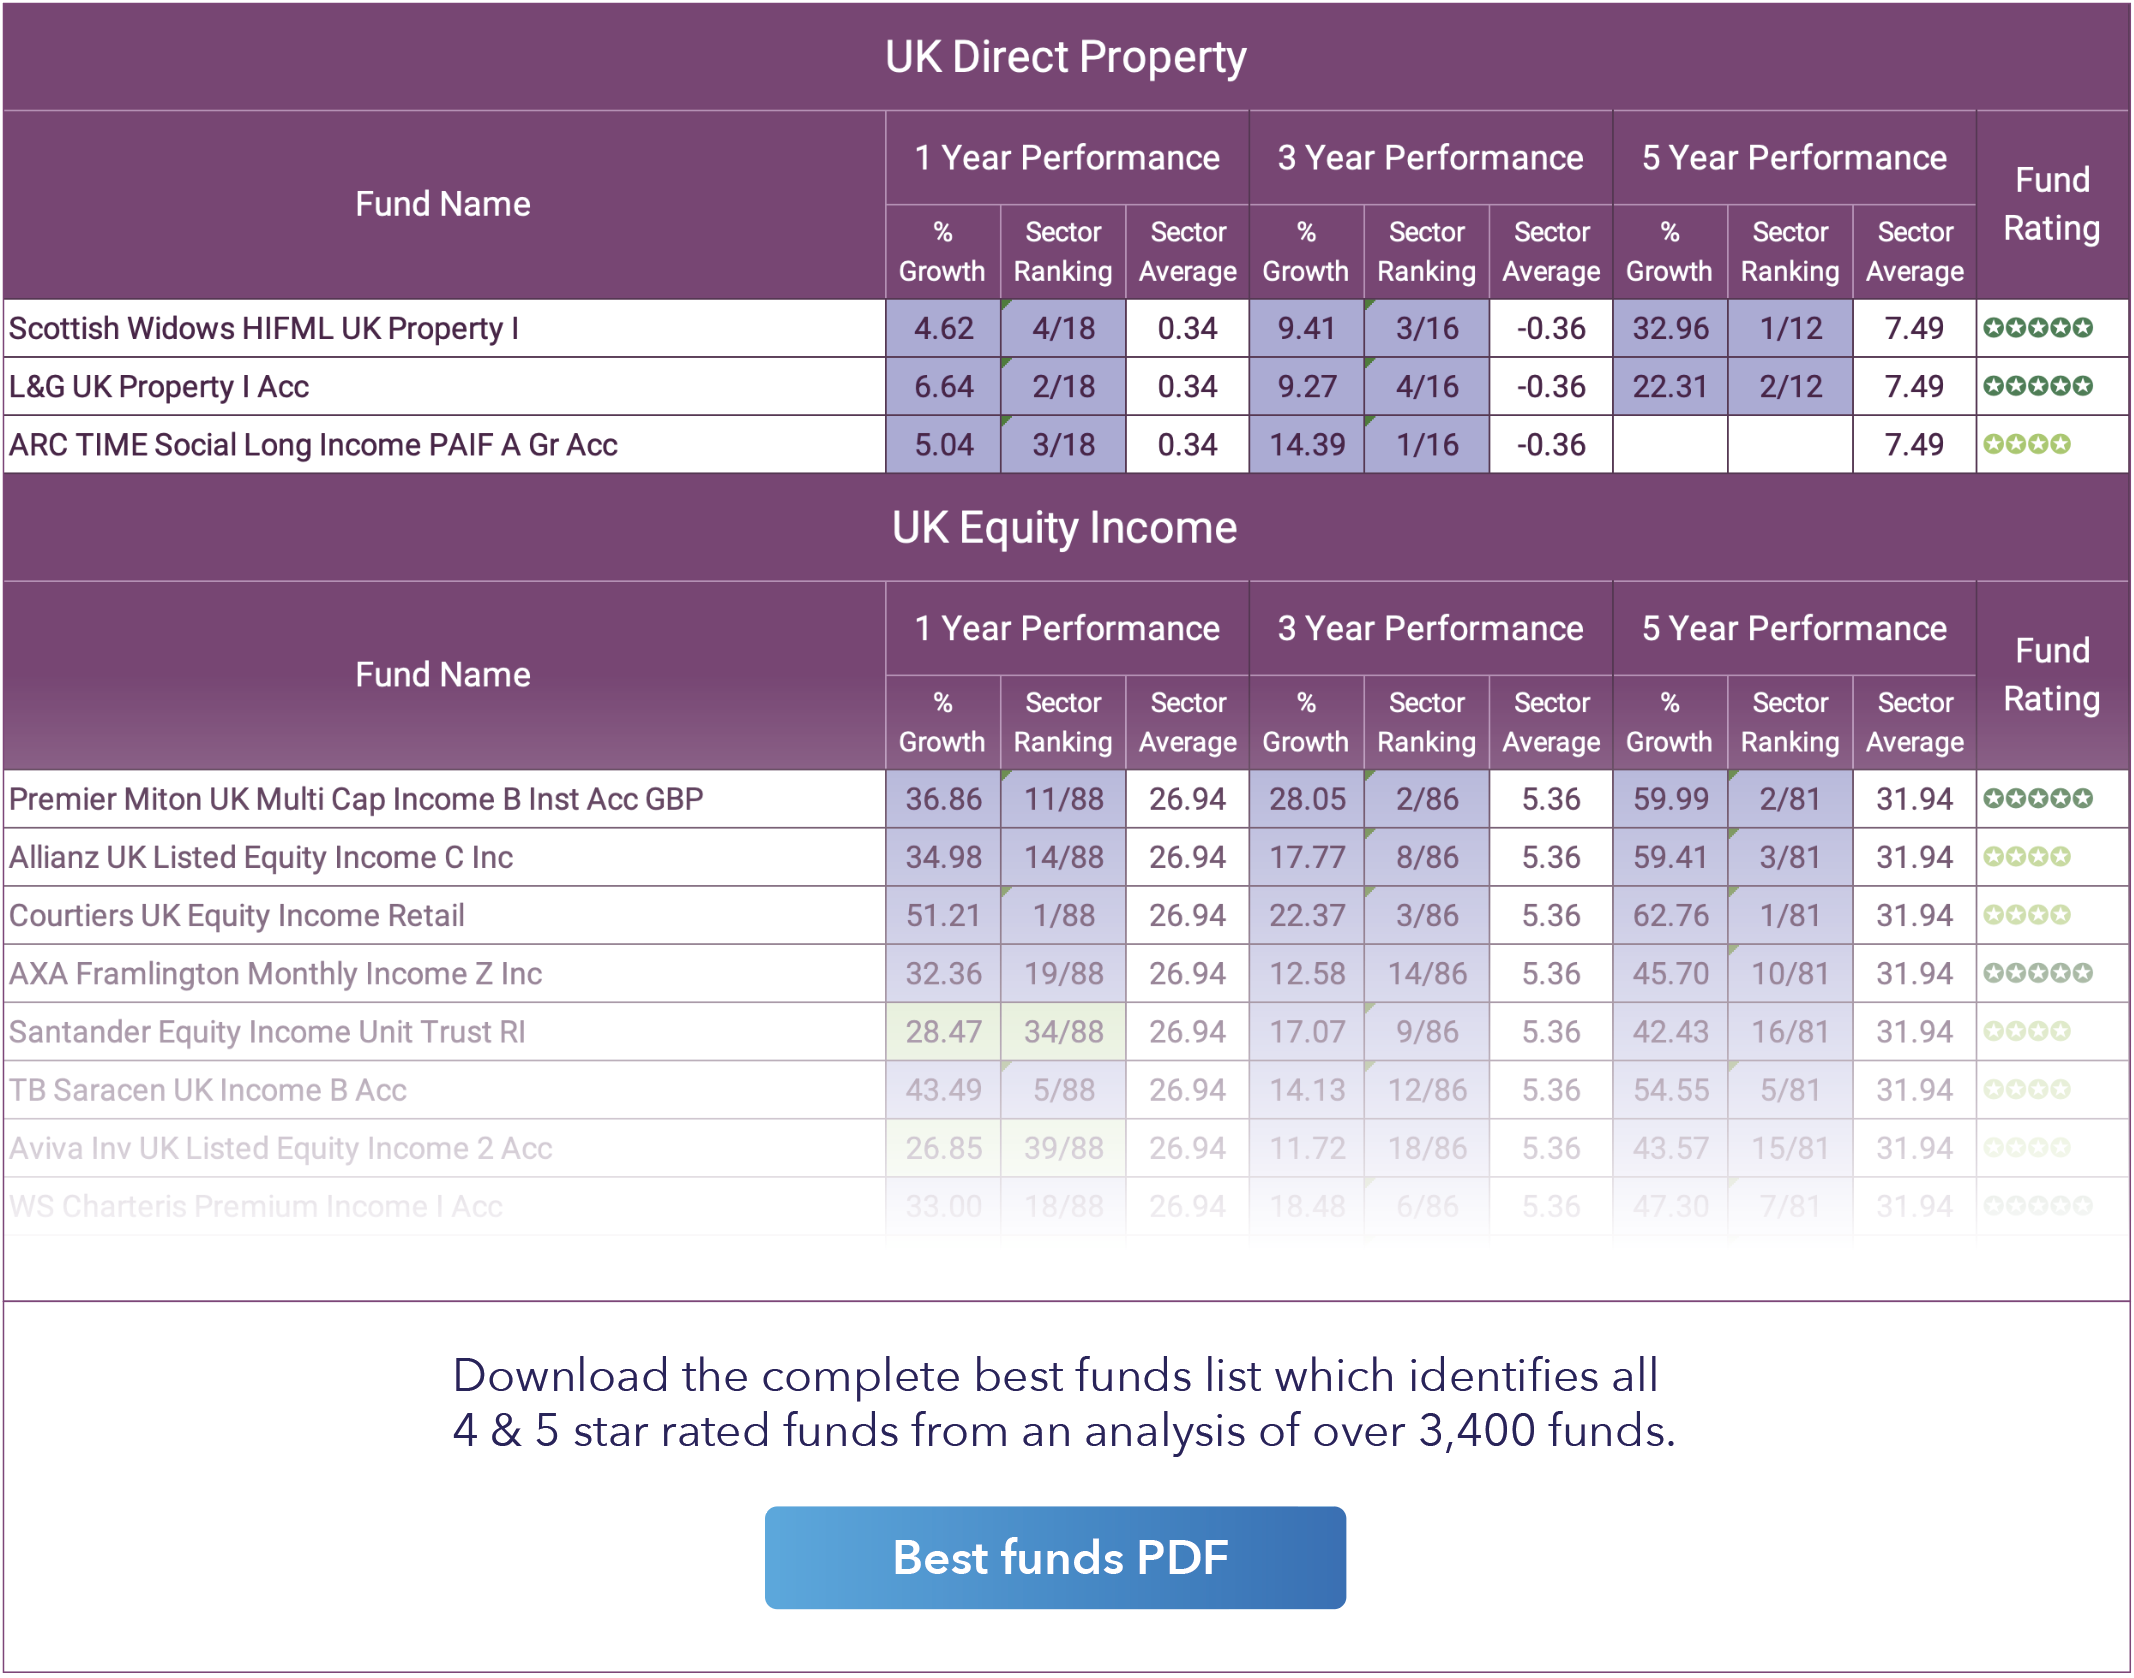2134x1678 pixels.
Task: Click Santander Equity Income Unit Trust star rating
Action: click(2026, 1031)
